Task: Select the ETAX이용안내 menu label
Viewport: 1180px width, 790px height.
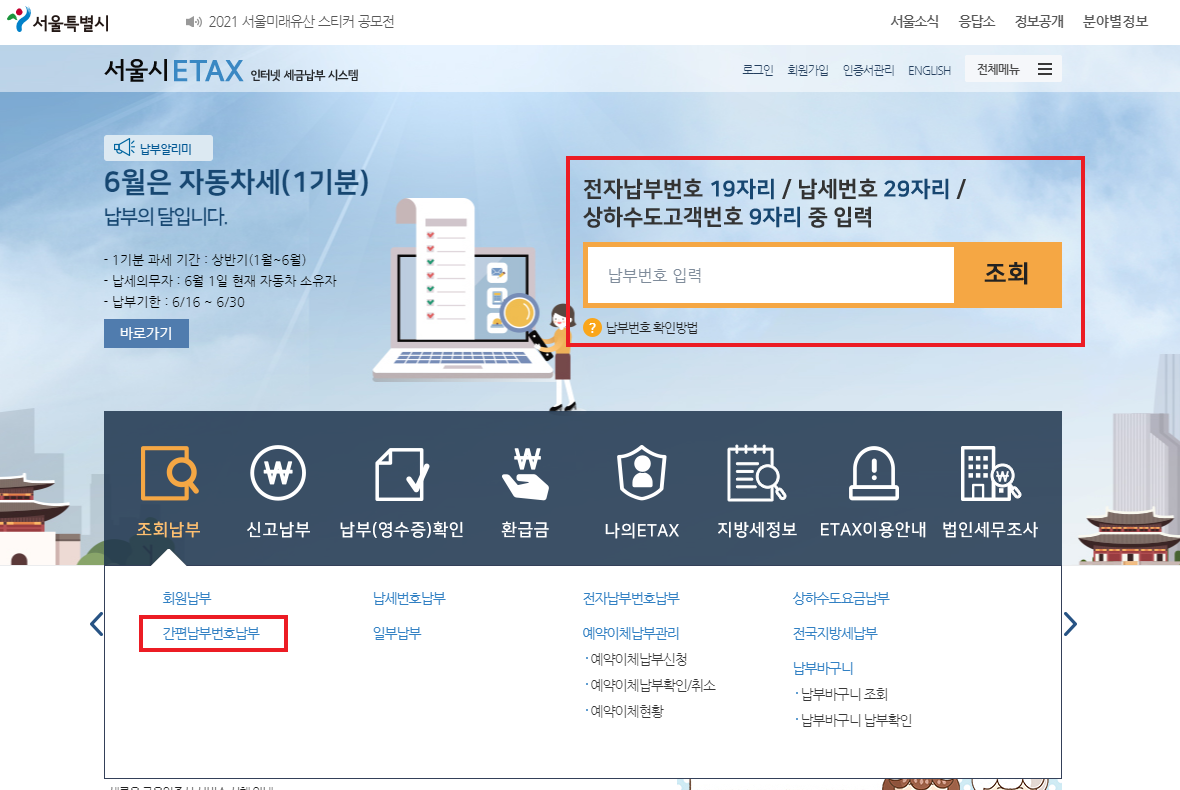Action: (x=873, y=530)
